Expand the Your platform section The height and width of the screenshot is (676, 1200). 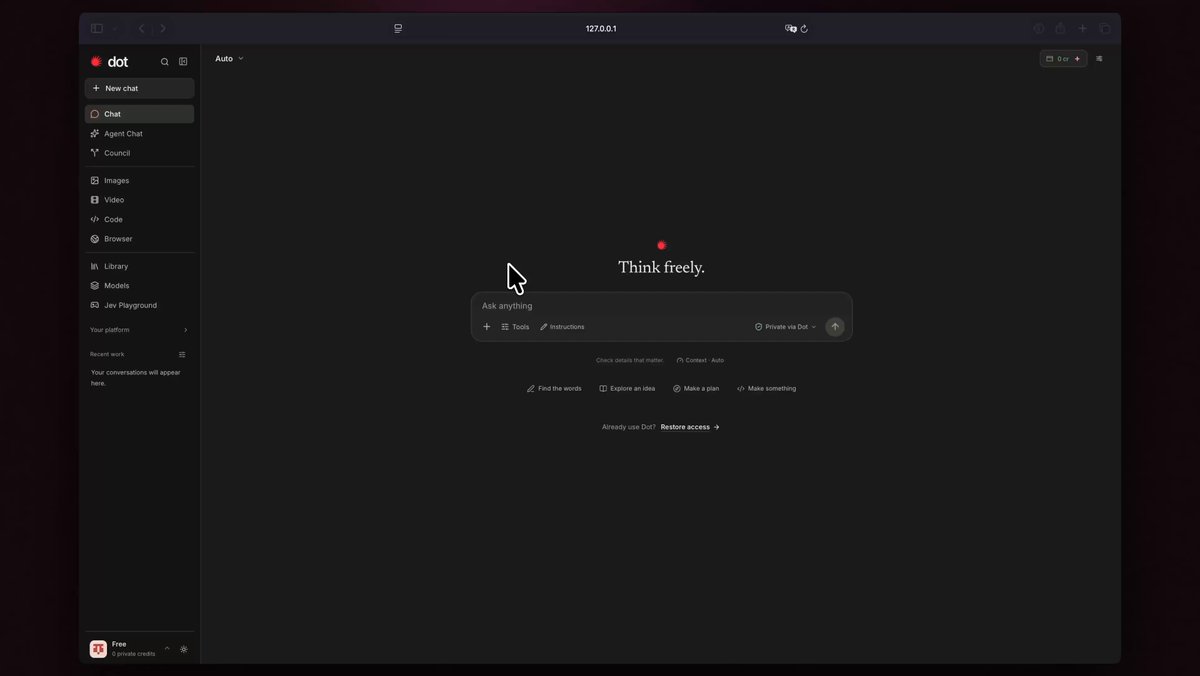pyautogui.click(x=139, y=330)
